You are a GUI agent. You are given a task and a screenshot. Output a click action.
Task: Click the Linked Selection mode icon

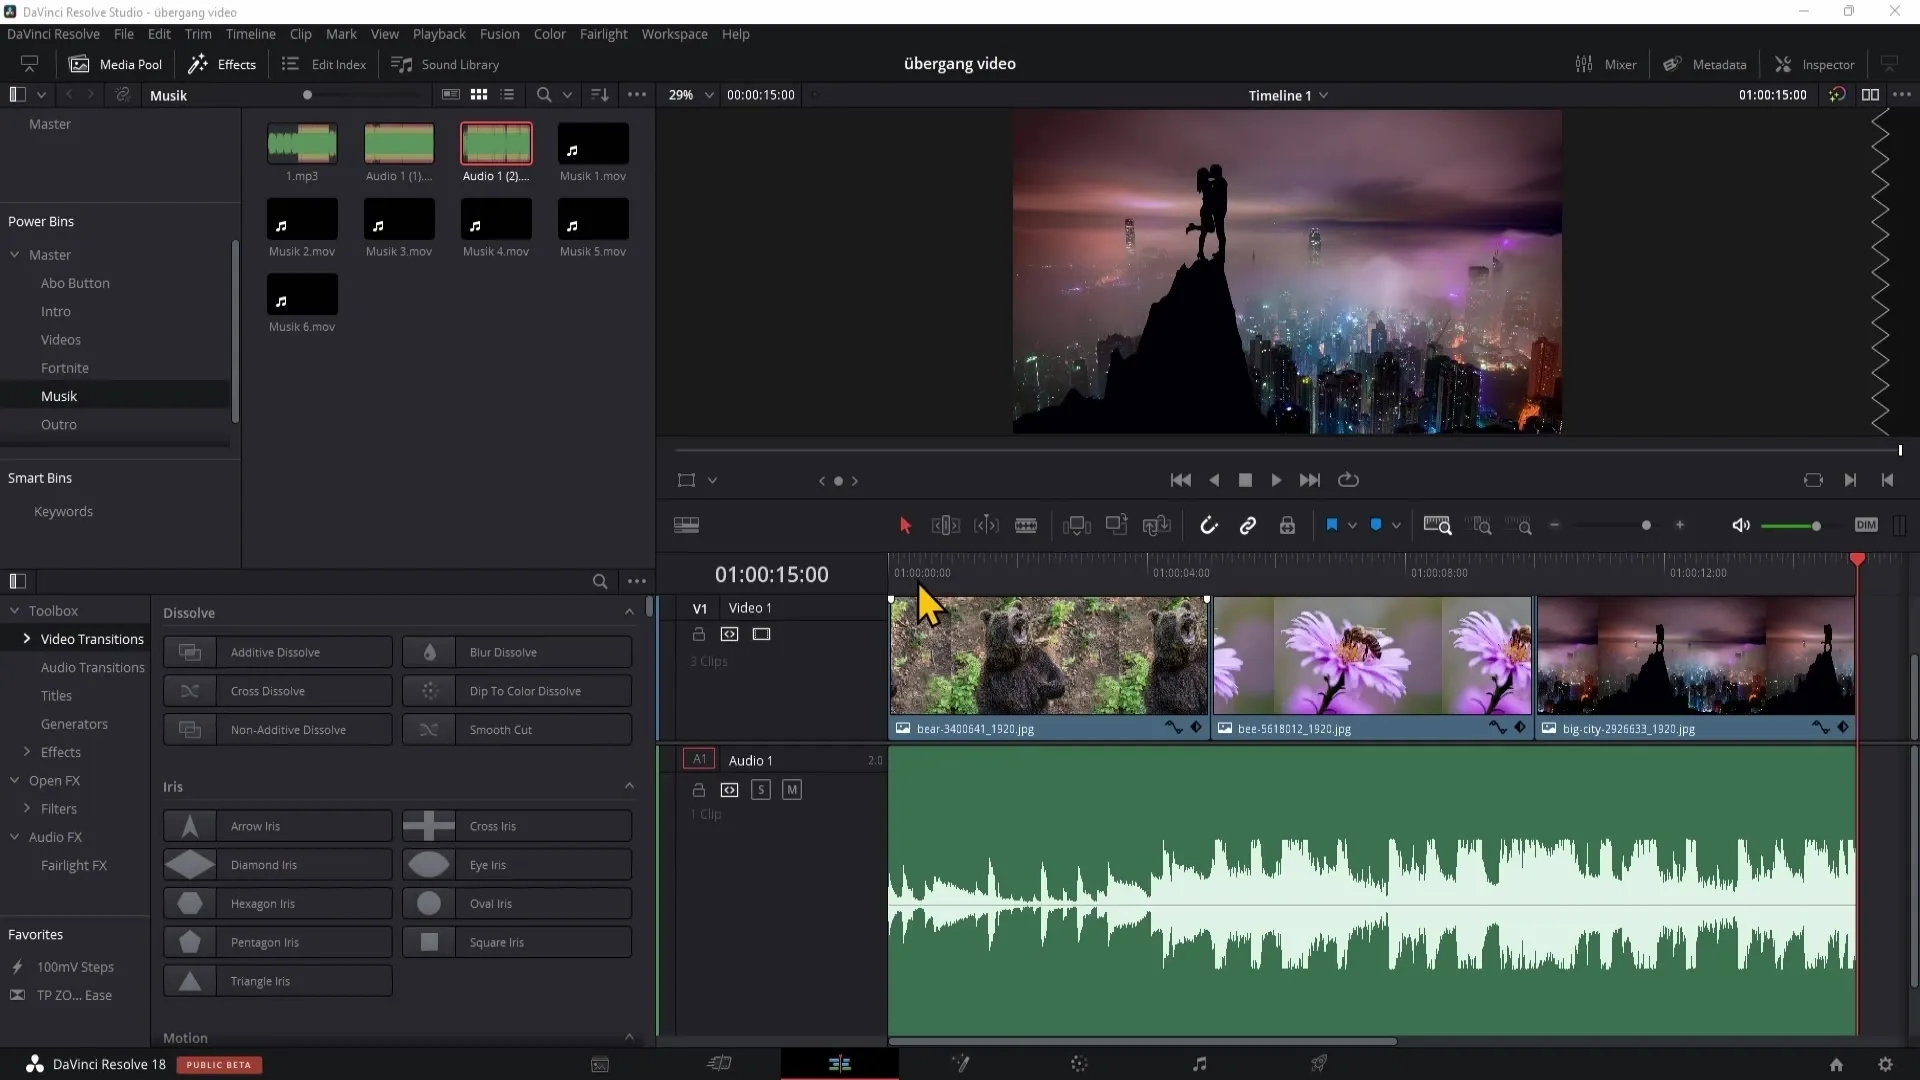(1247, 525)
